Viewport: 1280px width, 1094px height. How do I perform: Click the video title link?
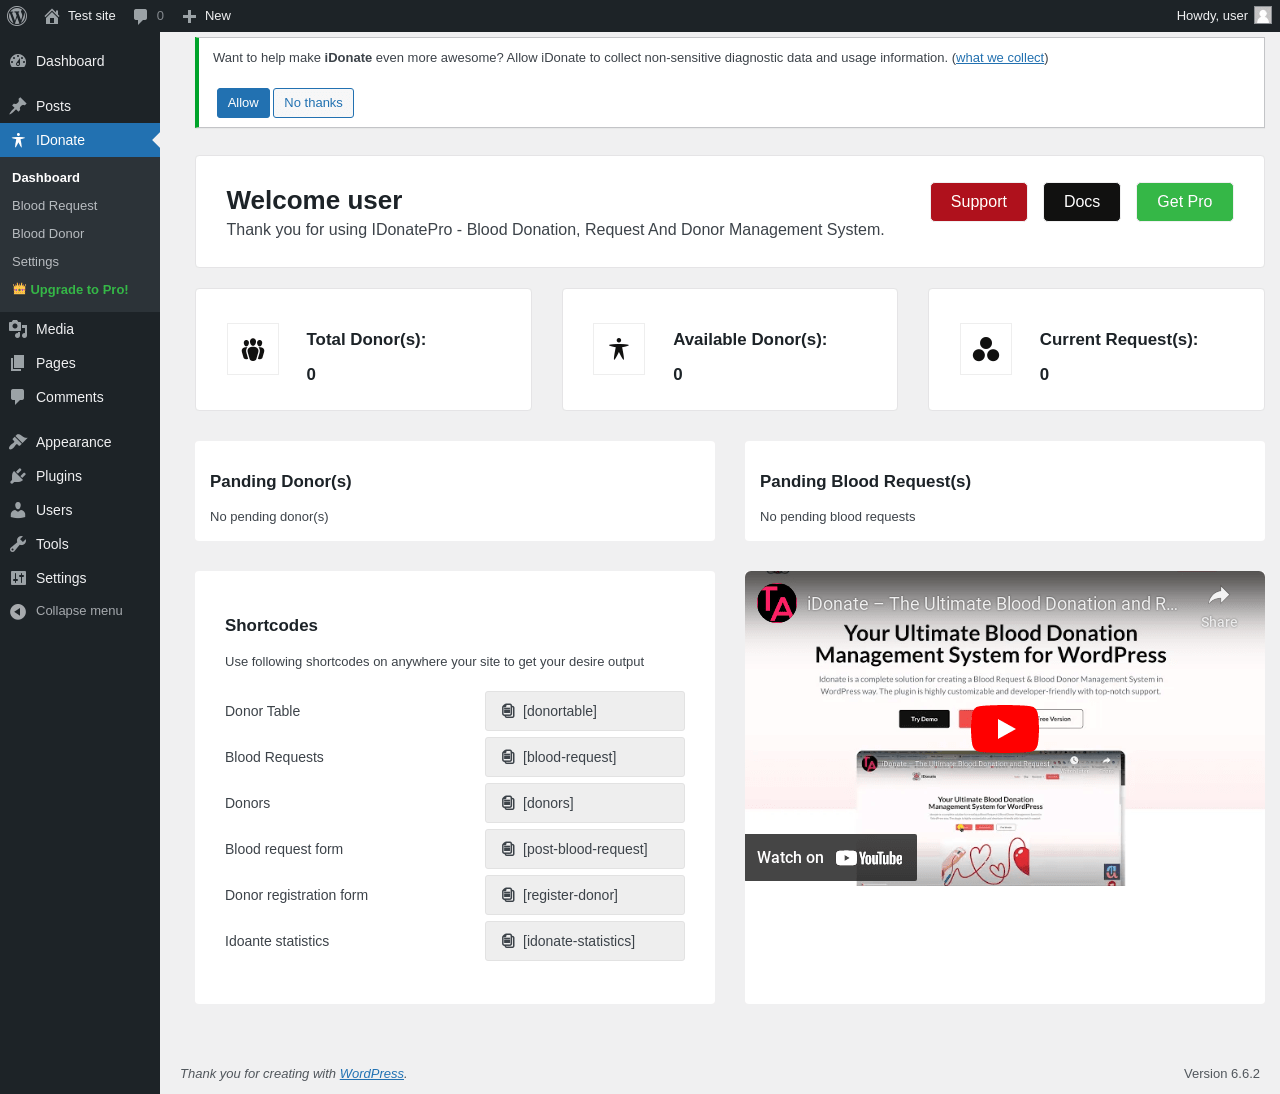click(x=993, y=604)
